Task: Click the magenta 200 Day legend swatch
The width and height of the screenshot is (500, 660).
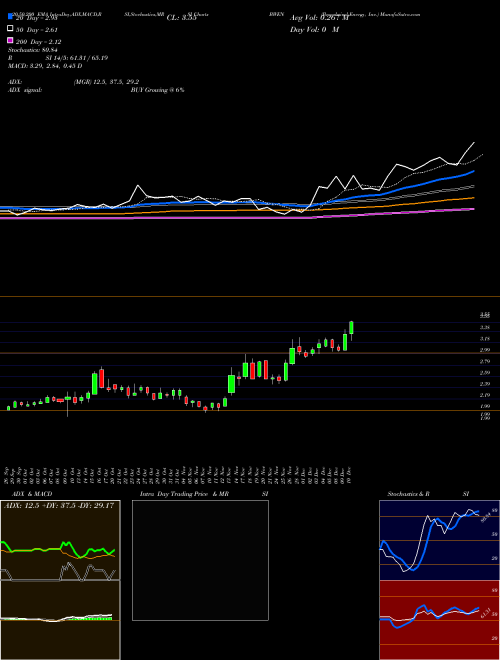Action: (x=10, y=40)
